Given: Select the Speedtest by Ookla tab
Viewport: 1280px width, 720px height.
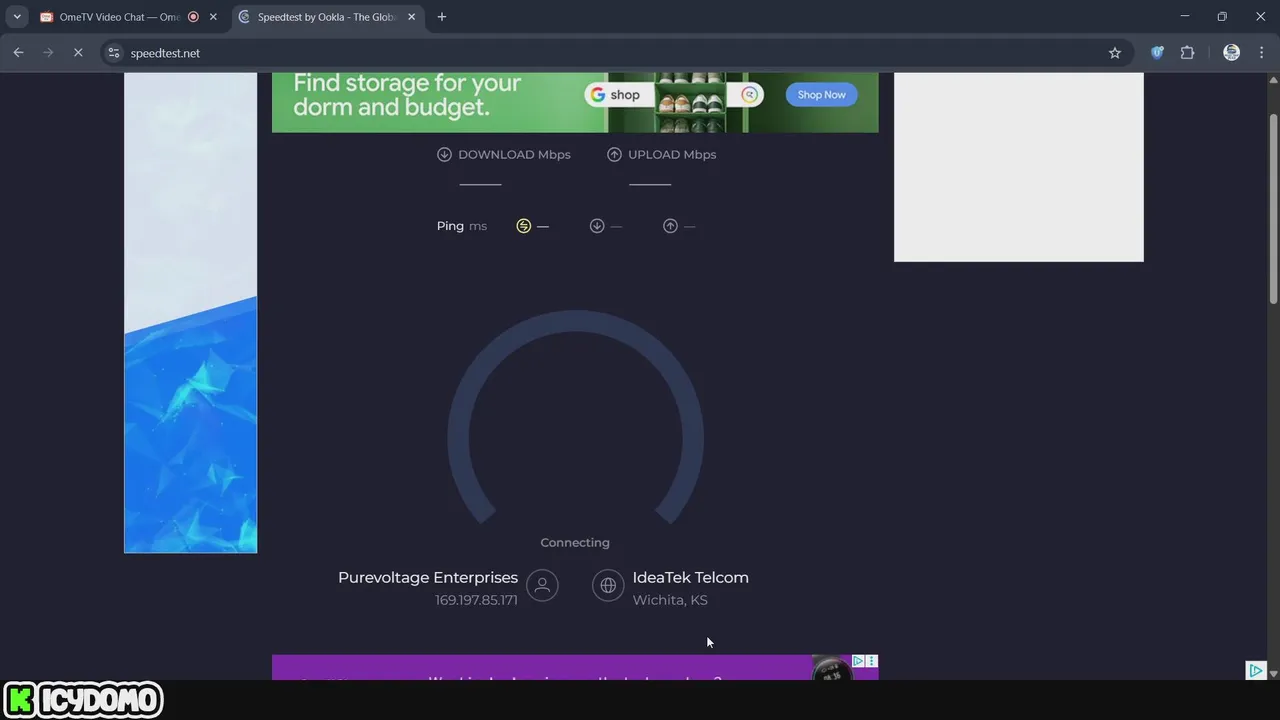Looking at the screenshot, I should [x=328, y=17].
